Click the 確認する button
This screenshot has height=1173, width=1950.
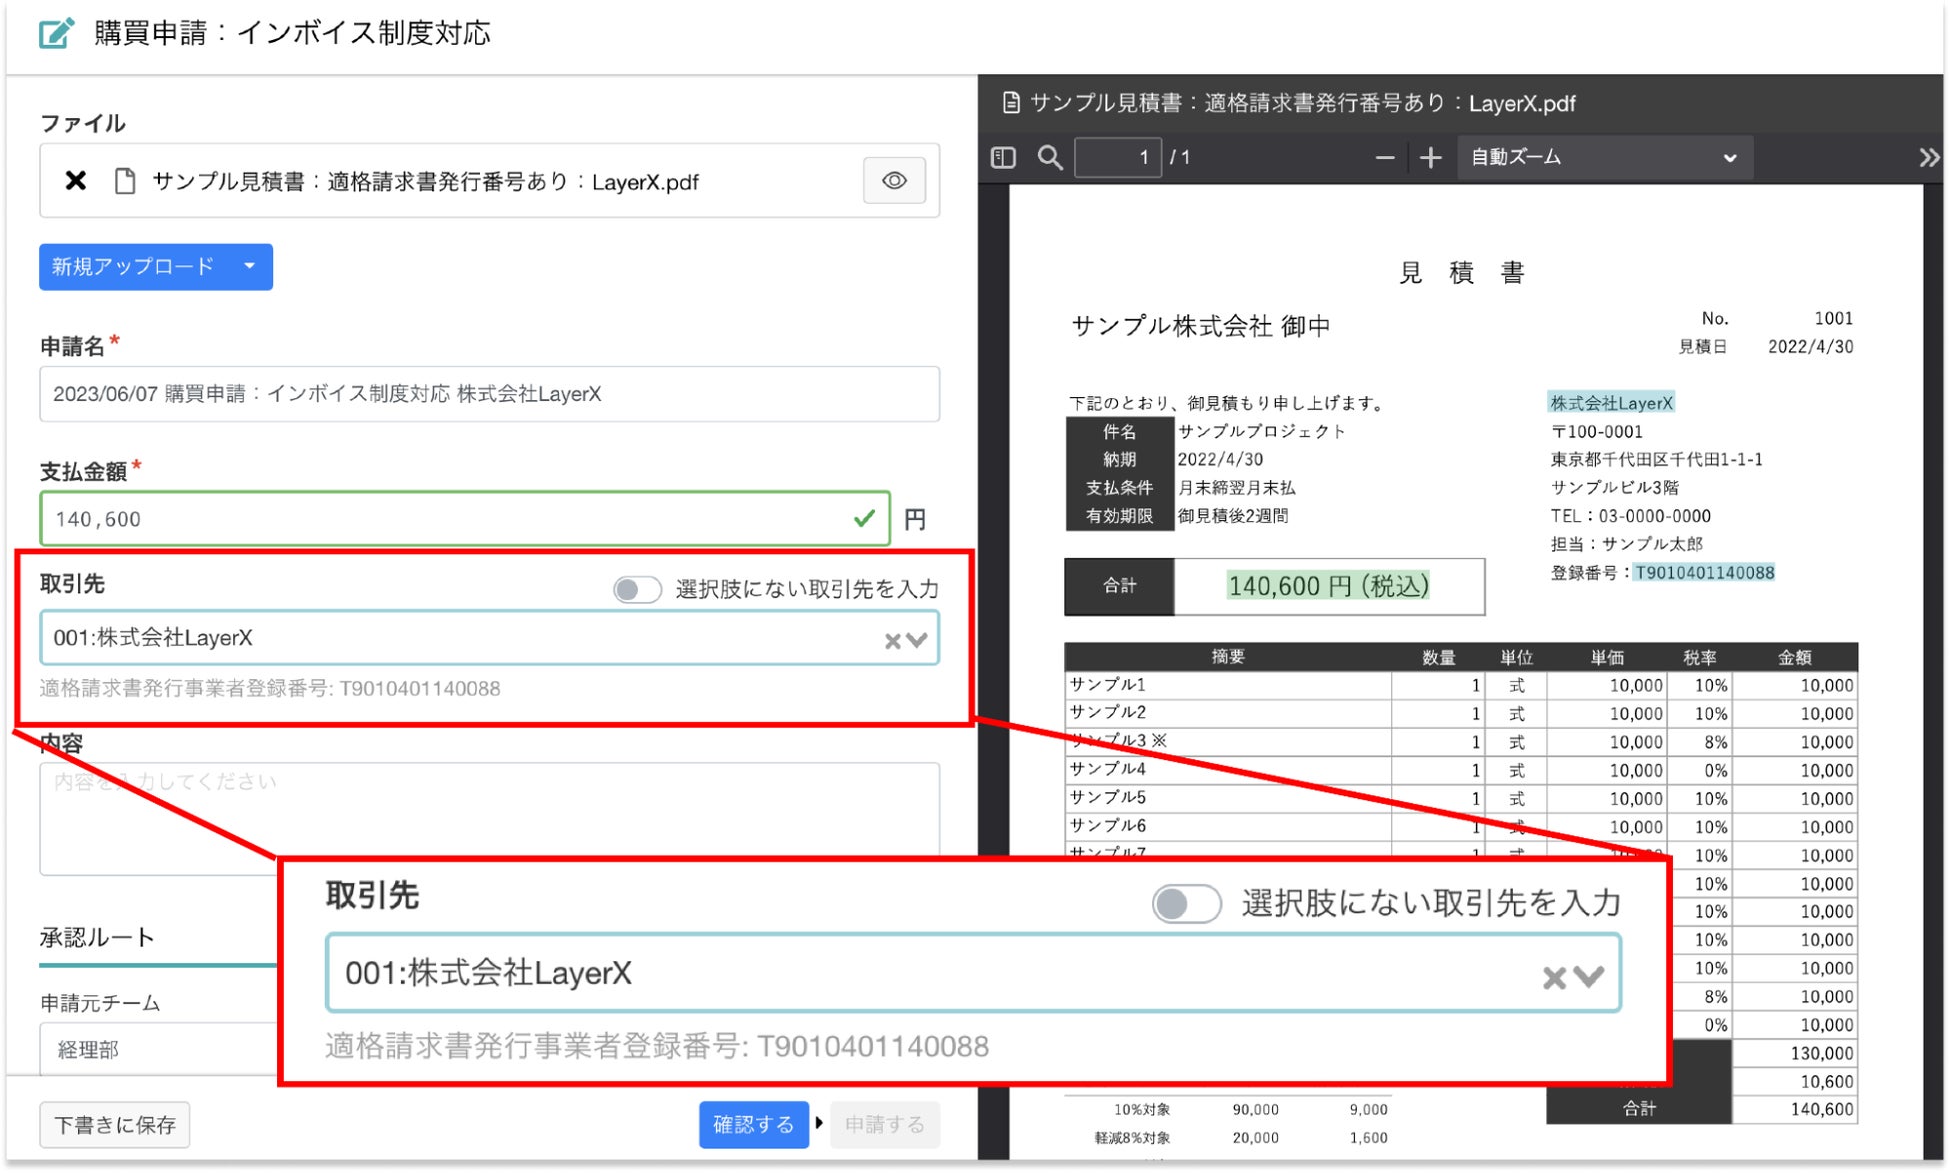point(753,1125)
